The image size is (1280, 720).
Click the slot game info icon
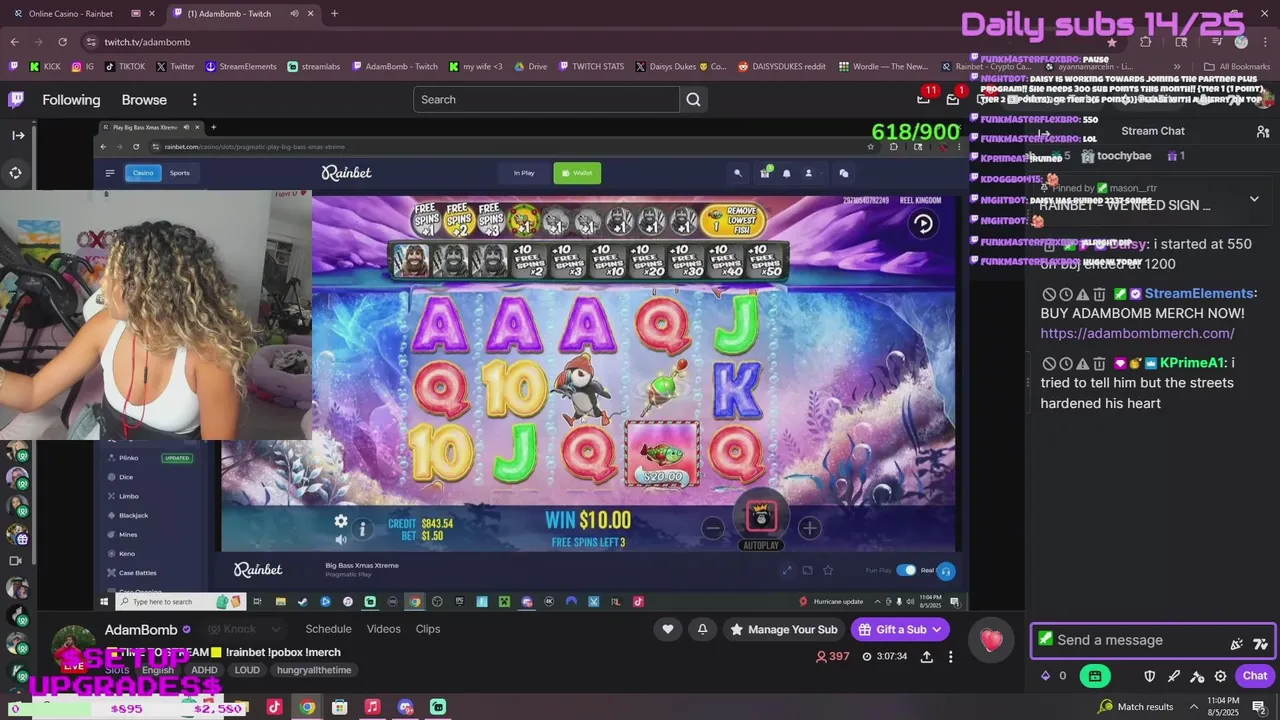tap(363, 529)
